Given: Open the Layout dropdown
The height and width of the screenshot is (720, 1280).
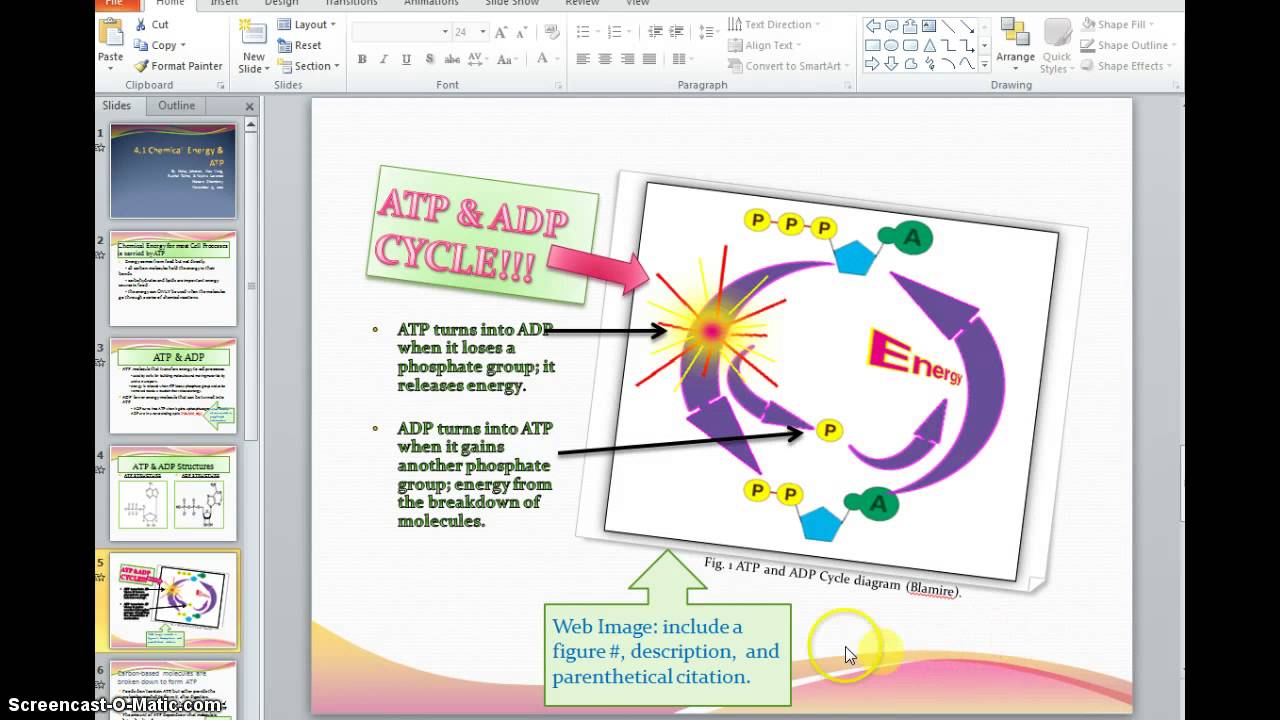Looking at the screenshot, I should pos(306,24).
